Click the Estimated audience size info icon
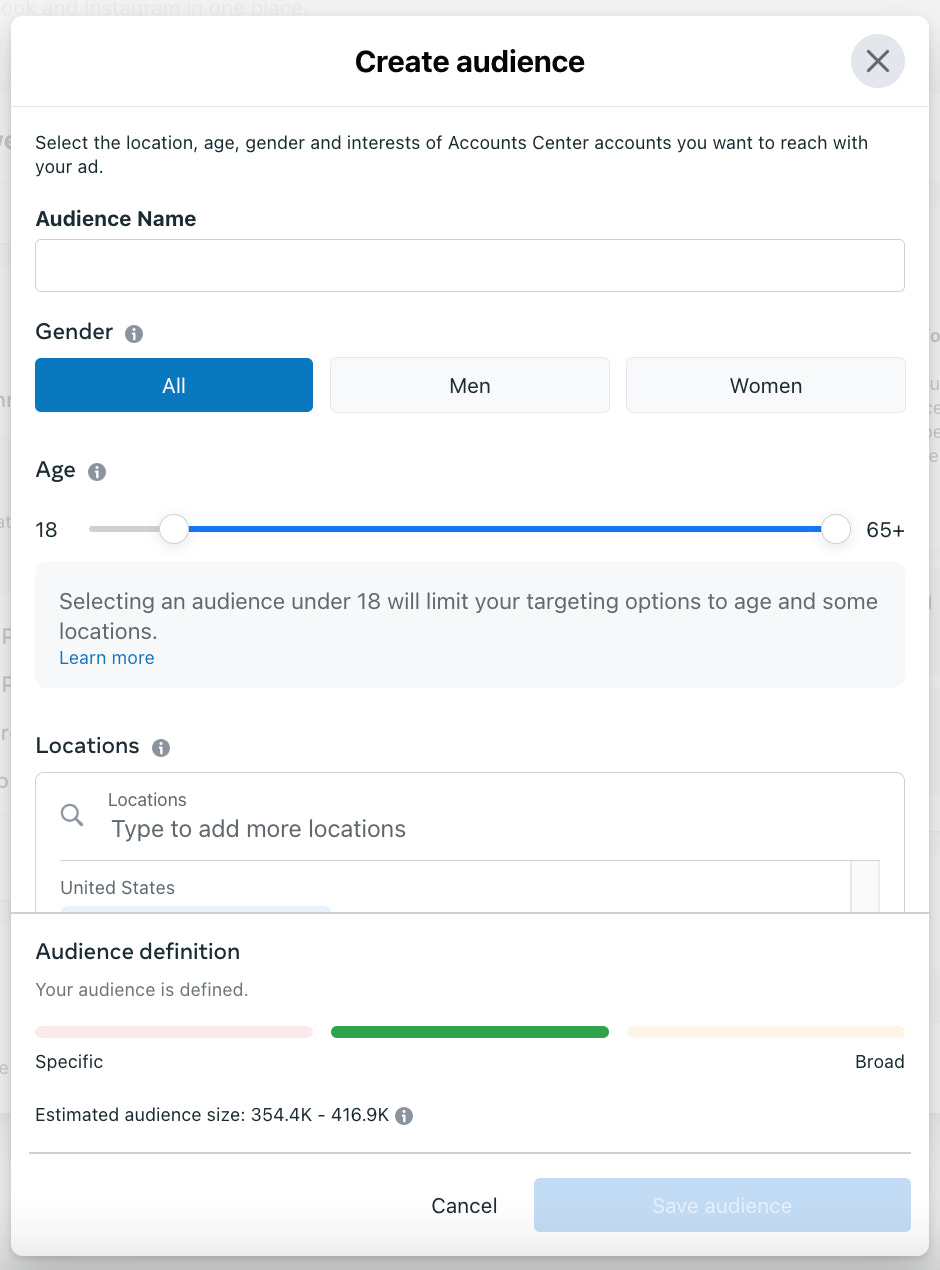The height and width of the screenshot is (1270, 940). click(404, 1116)
